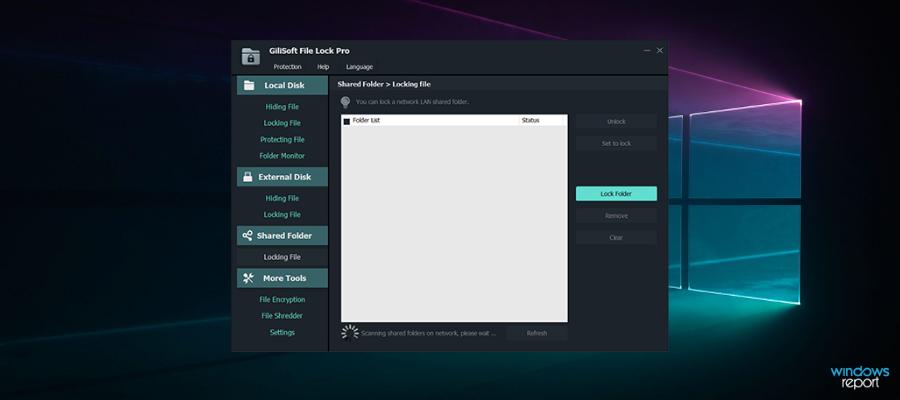Select Hiding File under Local Disk
900x400 pixels.
coord(282,106)
